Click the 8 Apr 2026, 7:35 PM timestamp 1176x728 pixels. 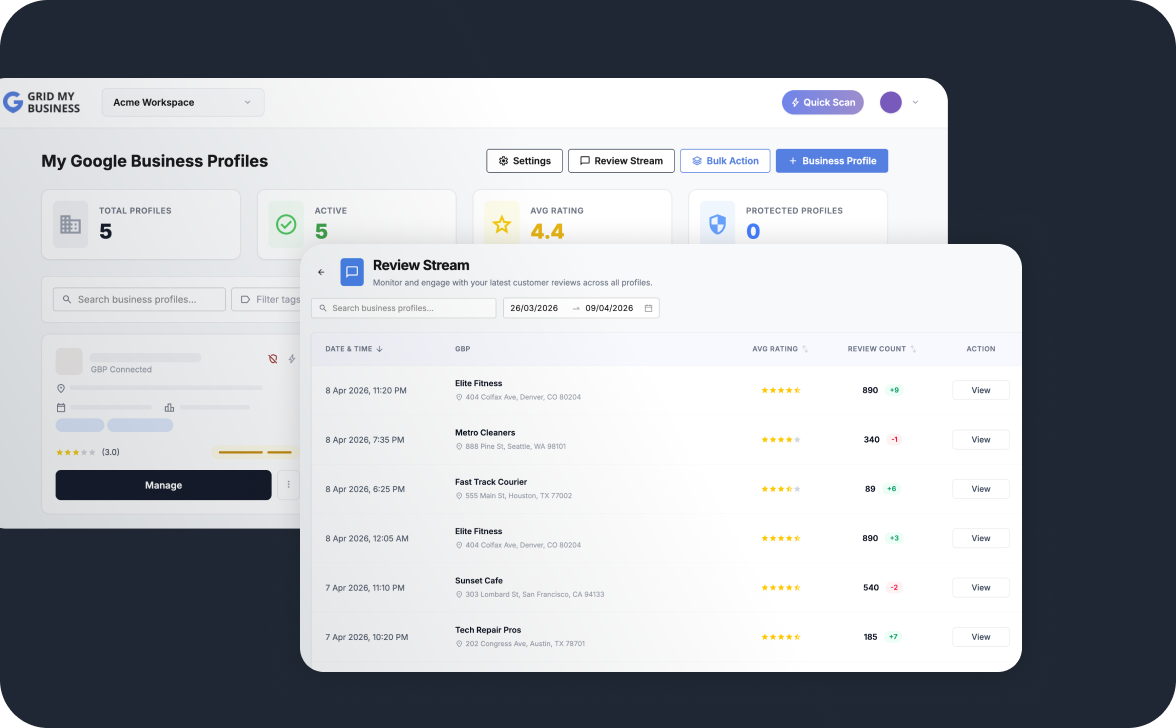tap(364, 440)
